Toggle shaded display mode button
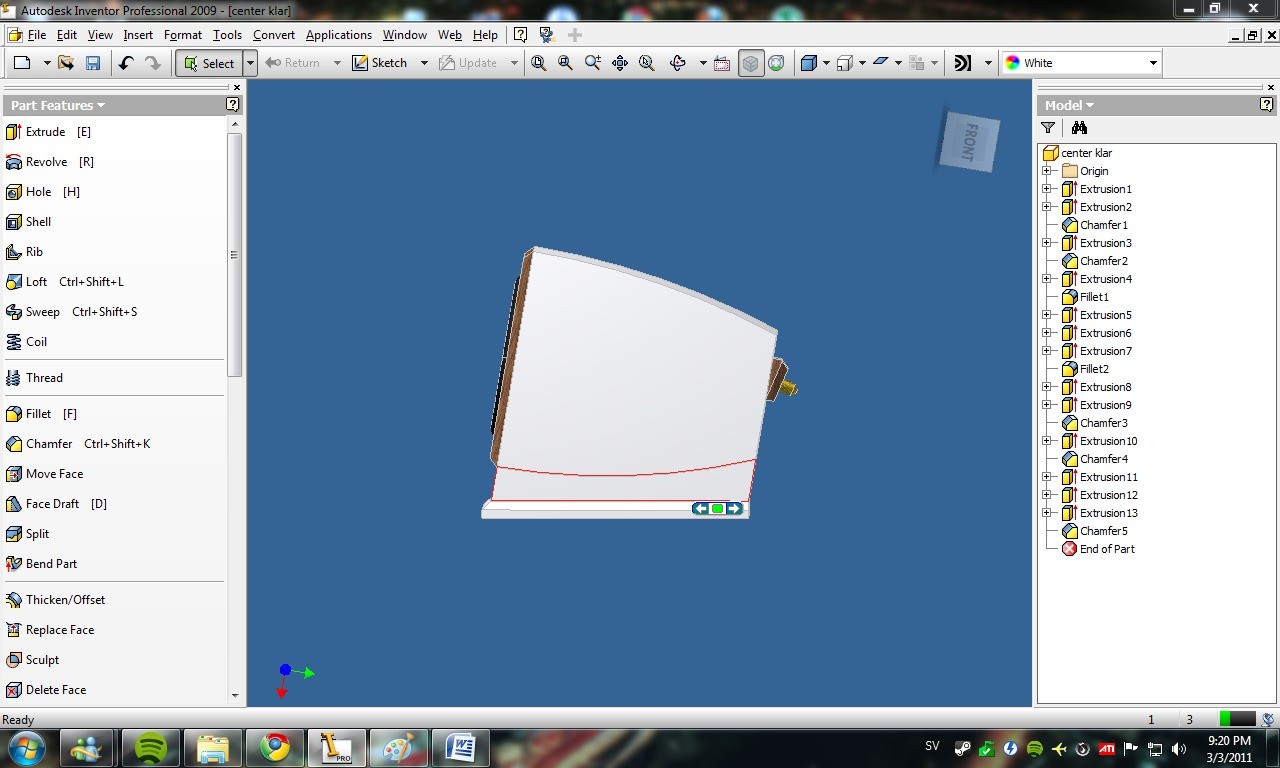Viewport: 1280px width, 768px height. (x=750, y=63)
